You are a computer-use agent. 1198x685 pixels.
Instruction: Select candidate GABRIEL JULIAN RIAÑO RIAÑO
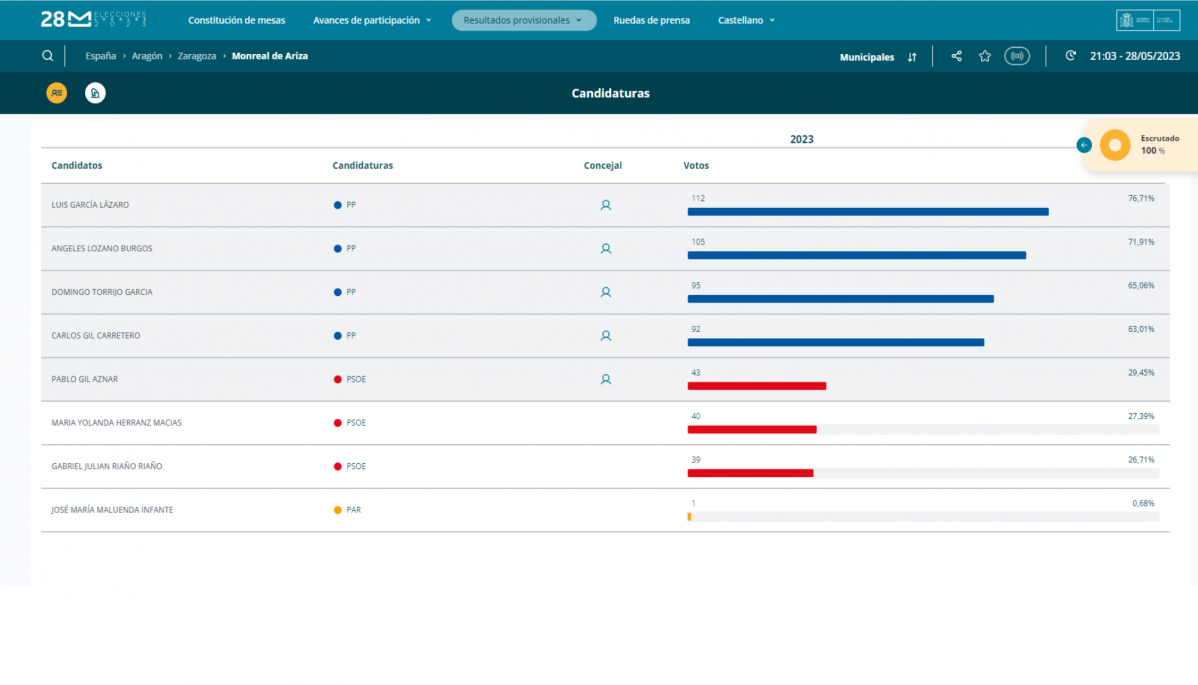coord(106,466)
